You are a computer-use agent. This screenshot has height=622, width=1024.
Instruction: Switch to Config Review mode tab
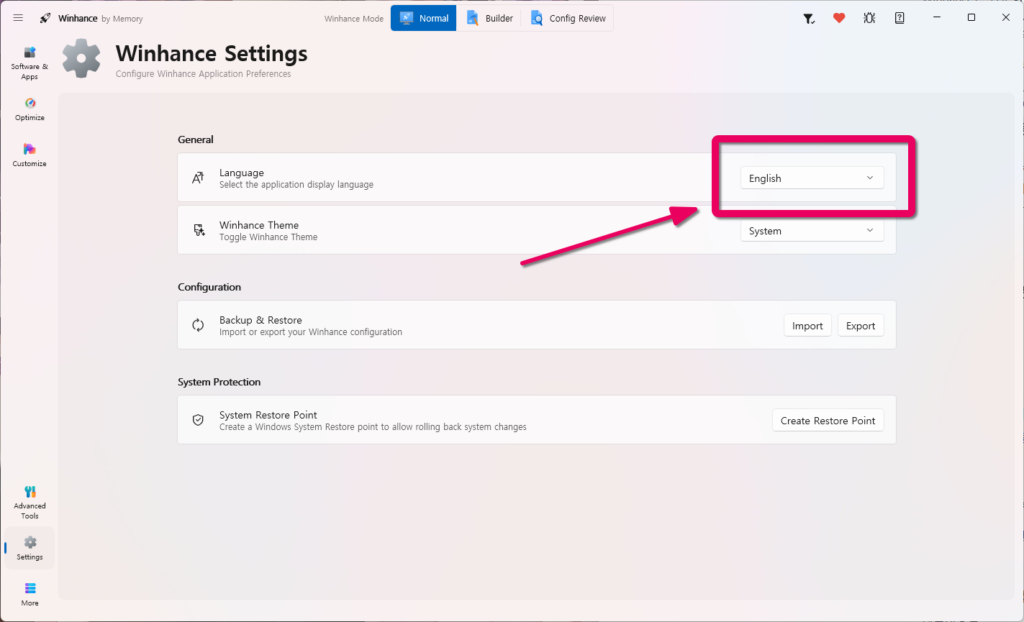[568, 18]
